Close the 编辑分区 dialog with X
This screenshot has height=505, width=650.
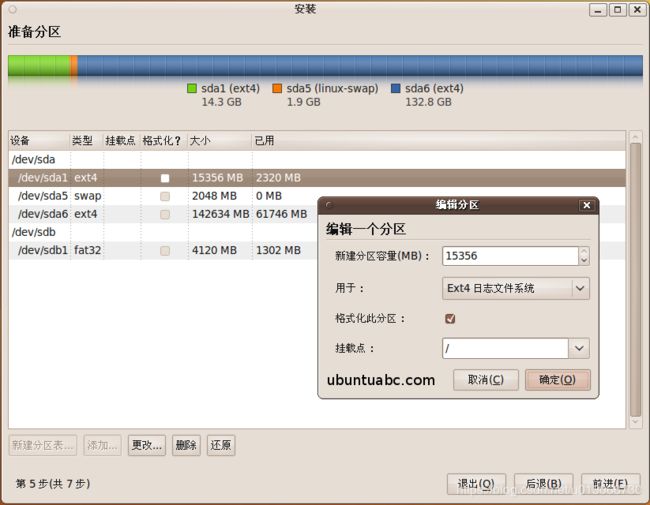tap(586, 205)
